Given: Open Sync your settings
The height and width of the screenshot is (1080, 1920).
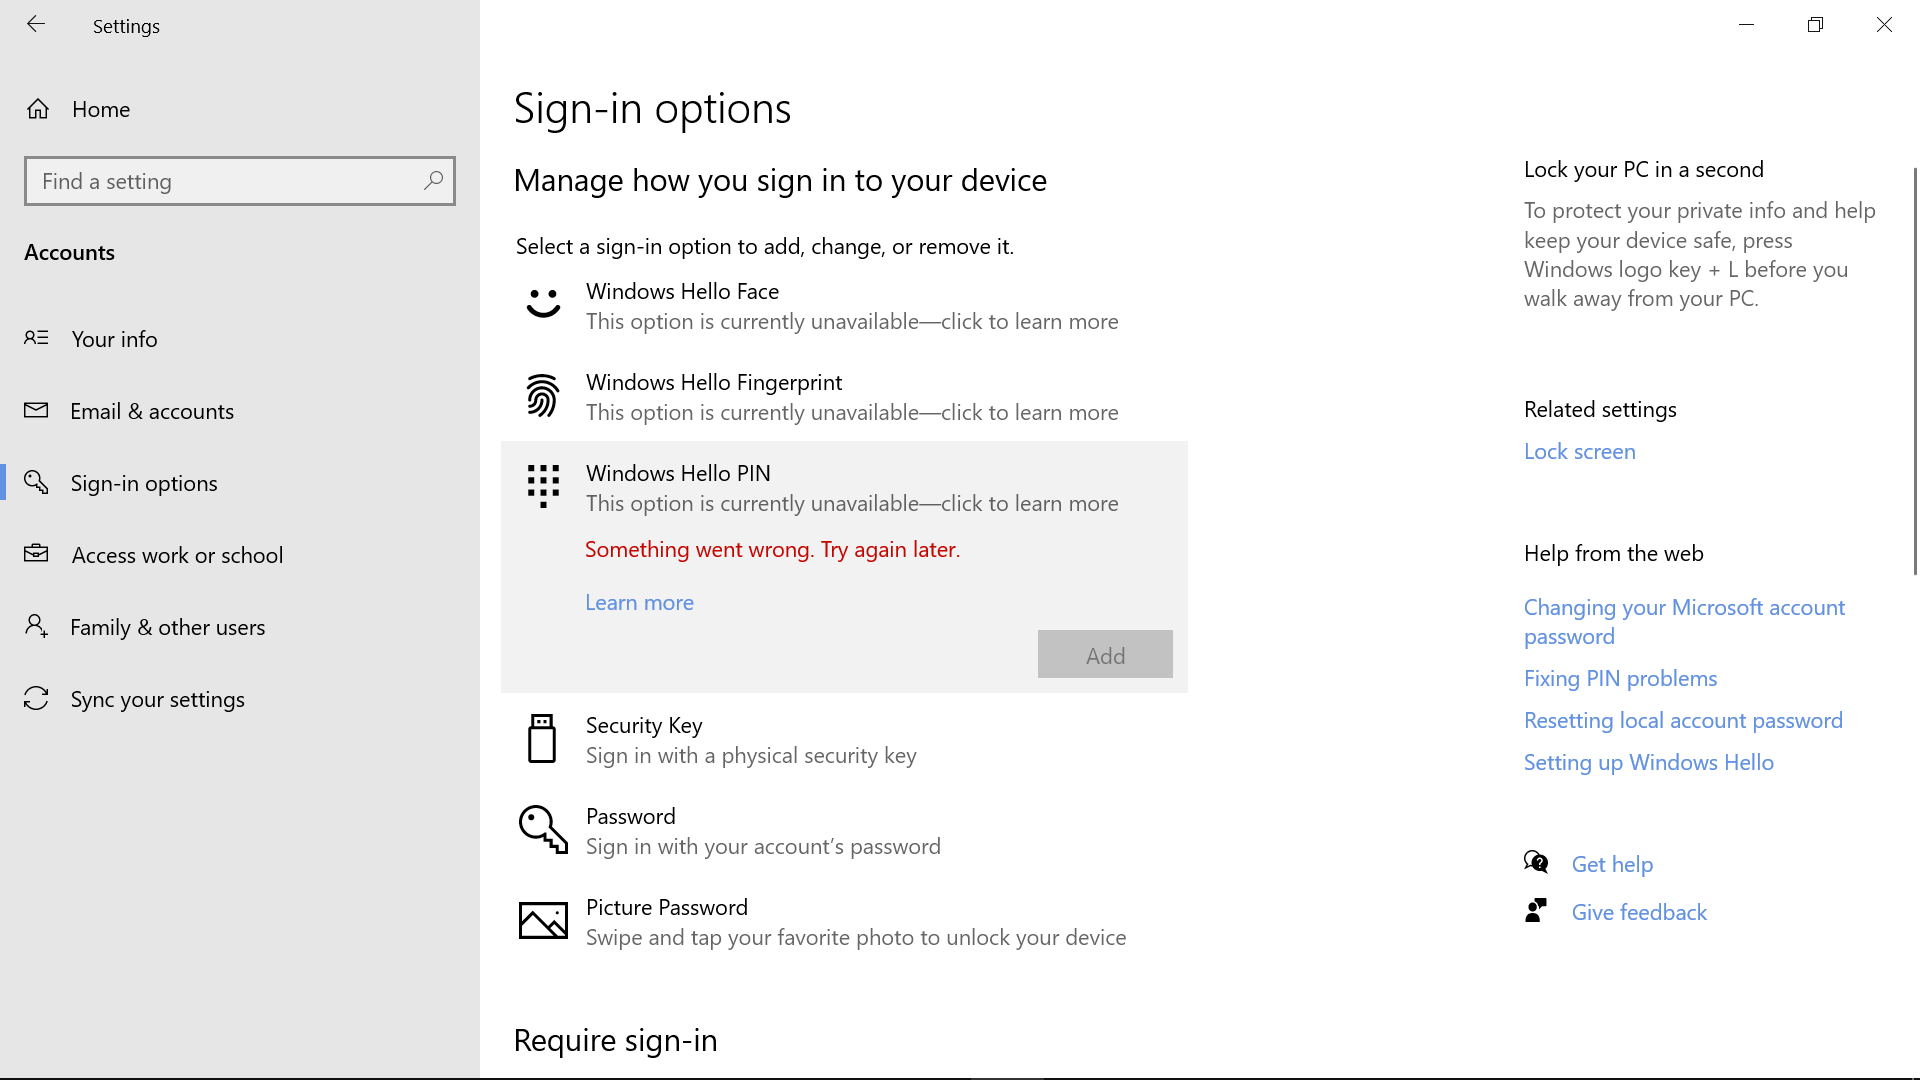Looking at the screenshot, I should pos(240,699).
